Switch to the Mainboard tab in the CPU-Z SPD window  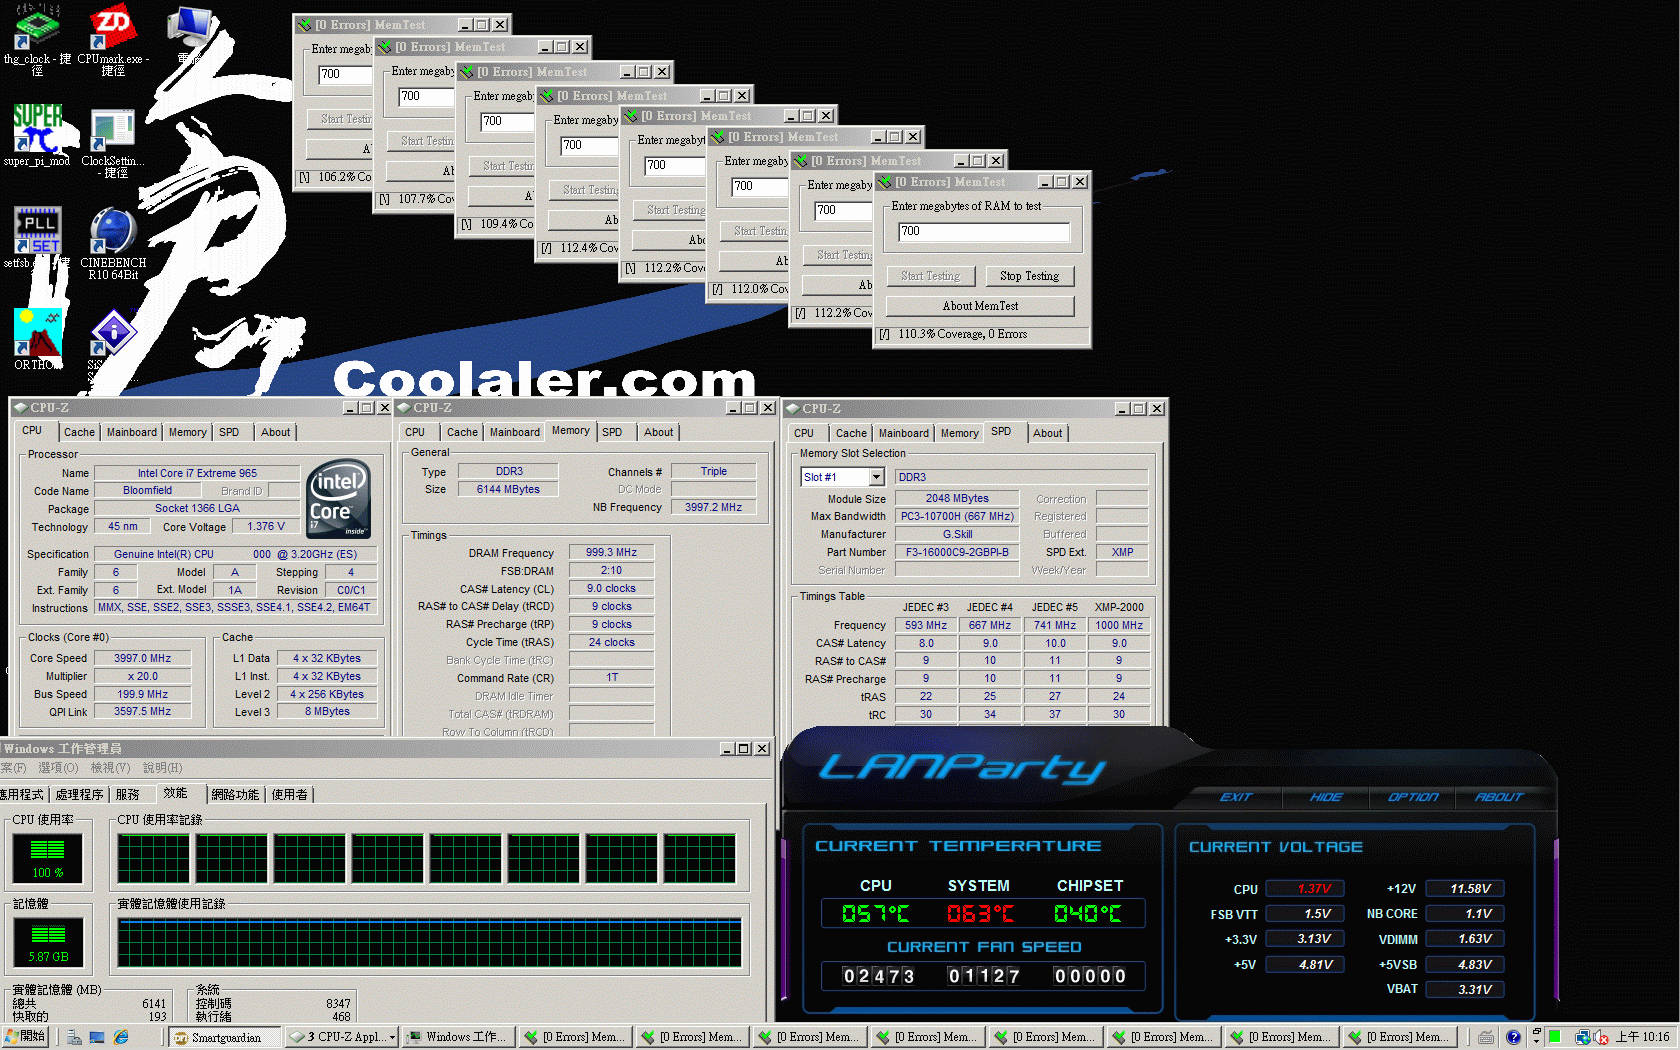(x=904, y=433)
